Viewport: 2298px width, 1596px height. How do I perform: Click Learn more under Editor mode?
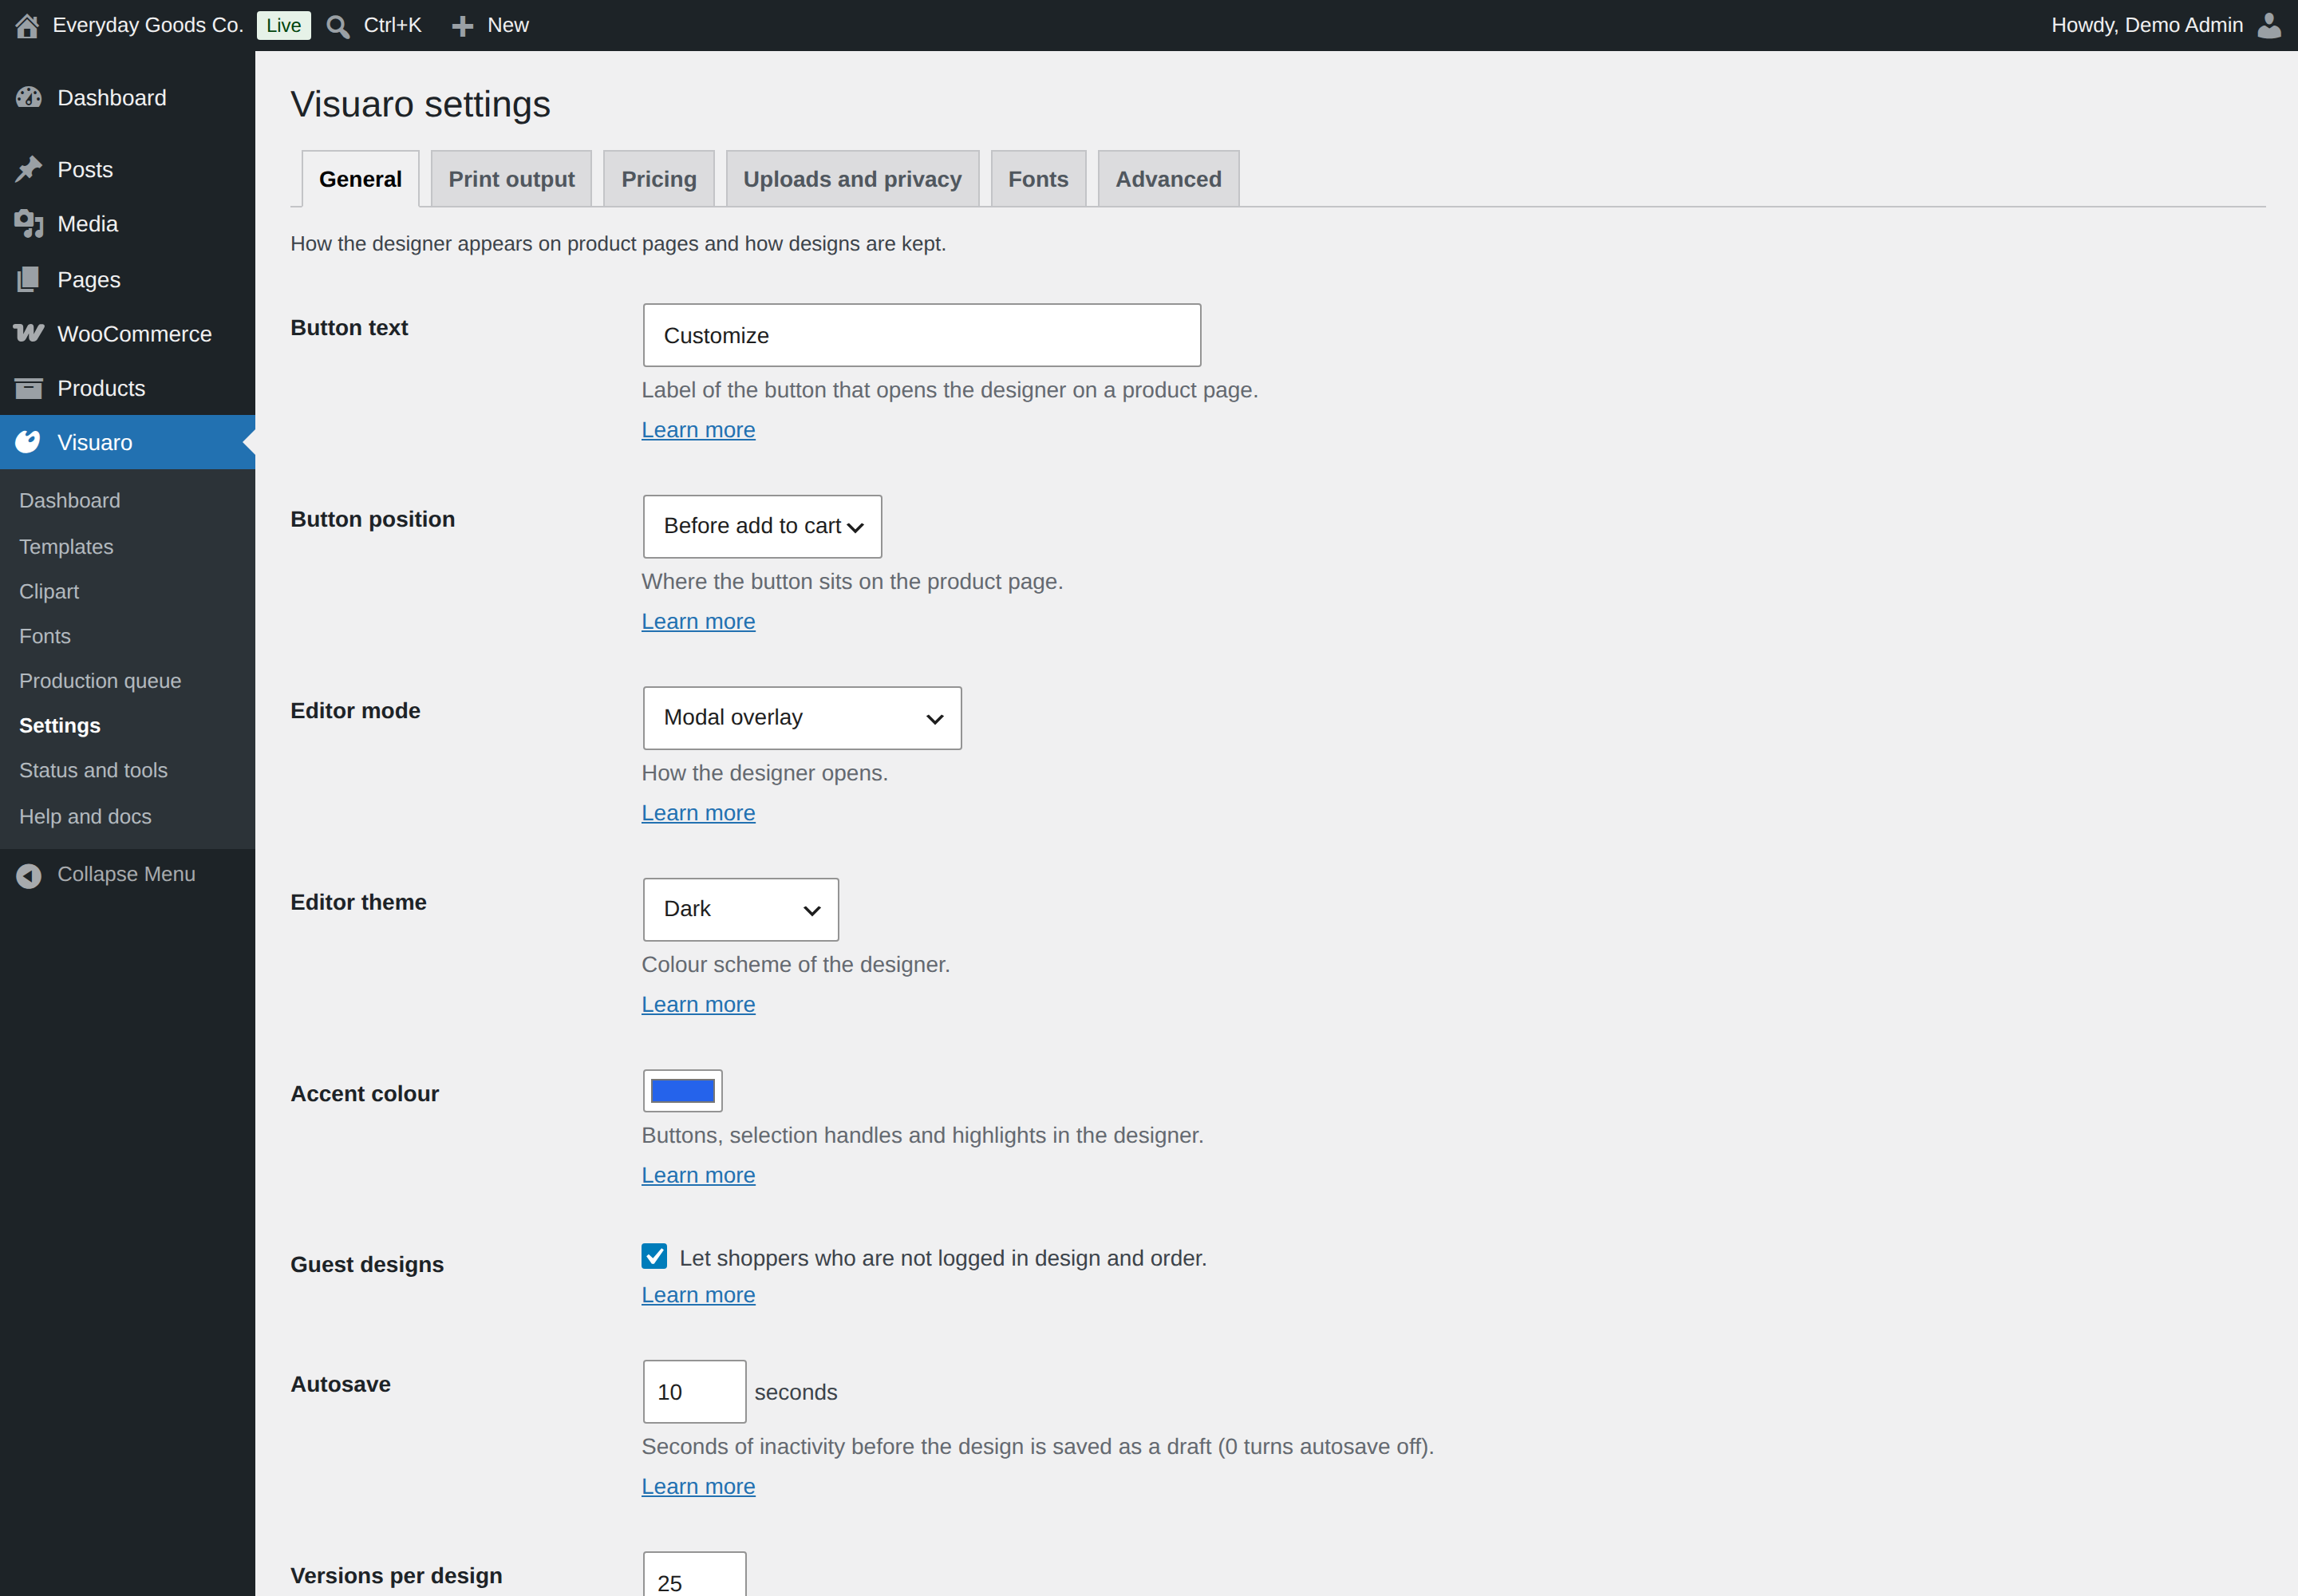click(x=698, y=813)
